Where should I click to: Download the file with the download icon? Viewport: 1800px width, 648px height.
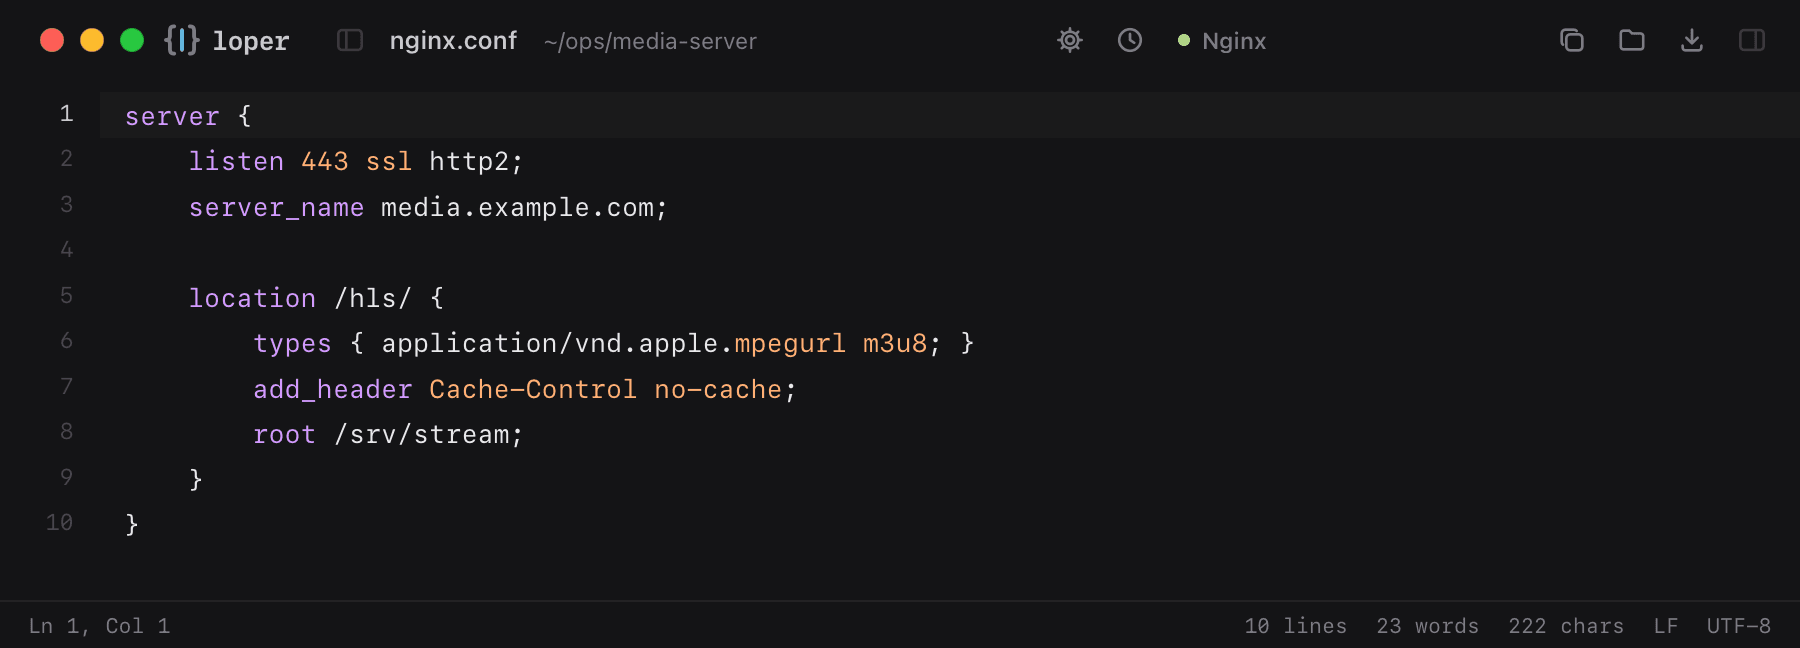1692,40
